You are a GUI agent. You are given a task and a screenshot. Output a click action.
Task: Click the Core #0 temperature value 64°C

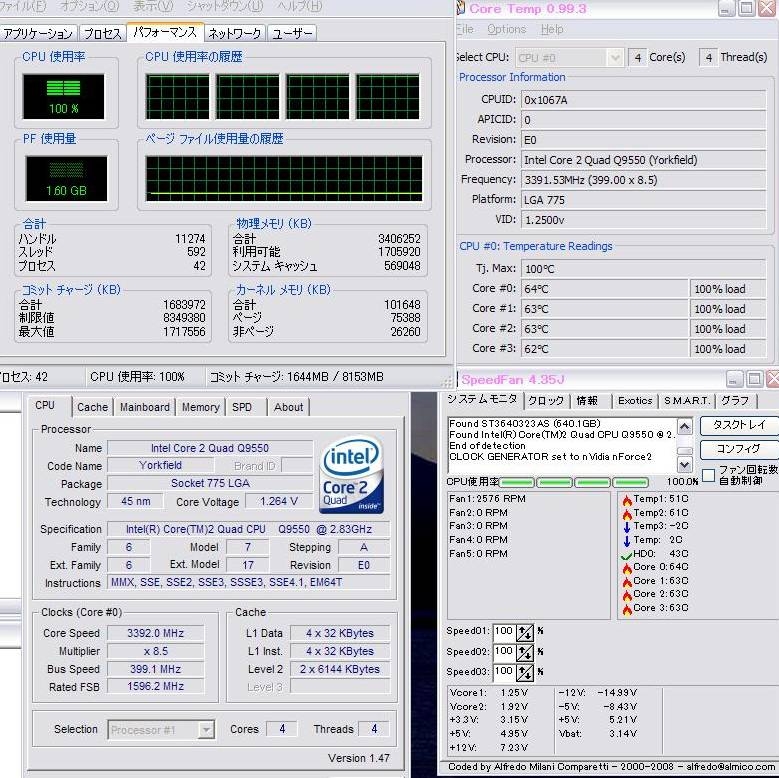coord(604,289)
